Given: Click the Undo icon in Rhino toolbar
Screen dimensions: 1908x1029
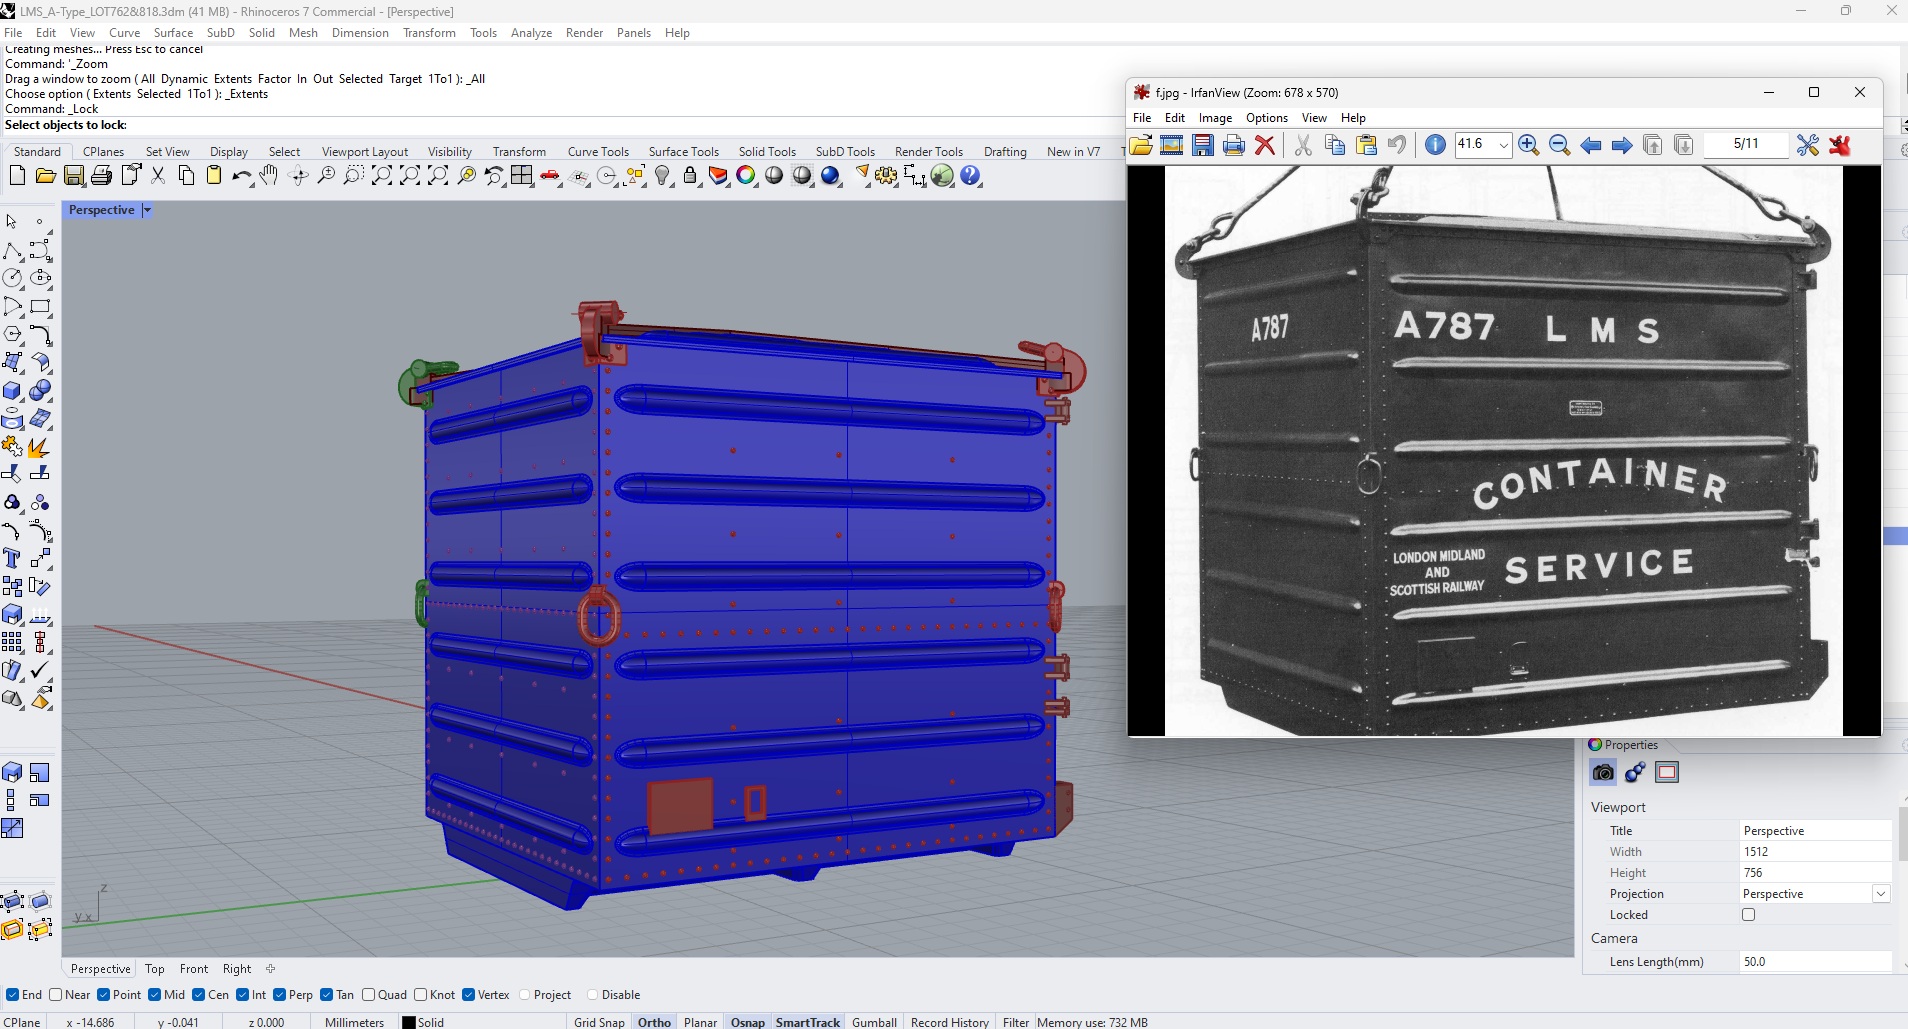Looking at the screenshot, I should [x=241, y=175].
